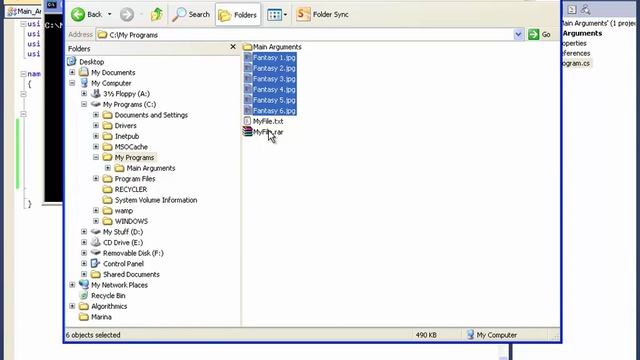Select the Algorithmics folder

pos(109,306)
